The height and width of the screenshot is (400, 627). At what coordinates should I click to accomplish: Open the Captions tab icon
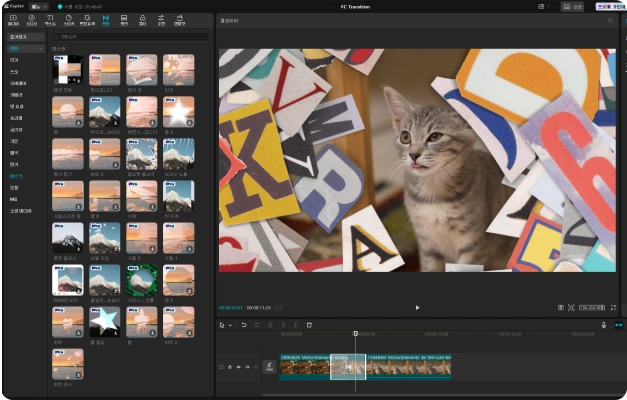[124, 20]
